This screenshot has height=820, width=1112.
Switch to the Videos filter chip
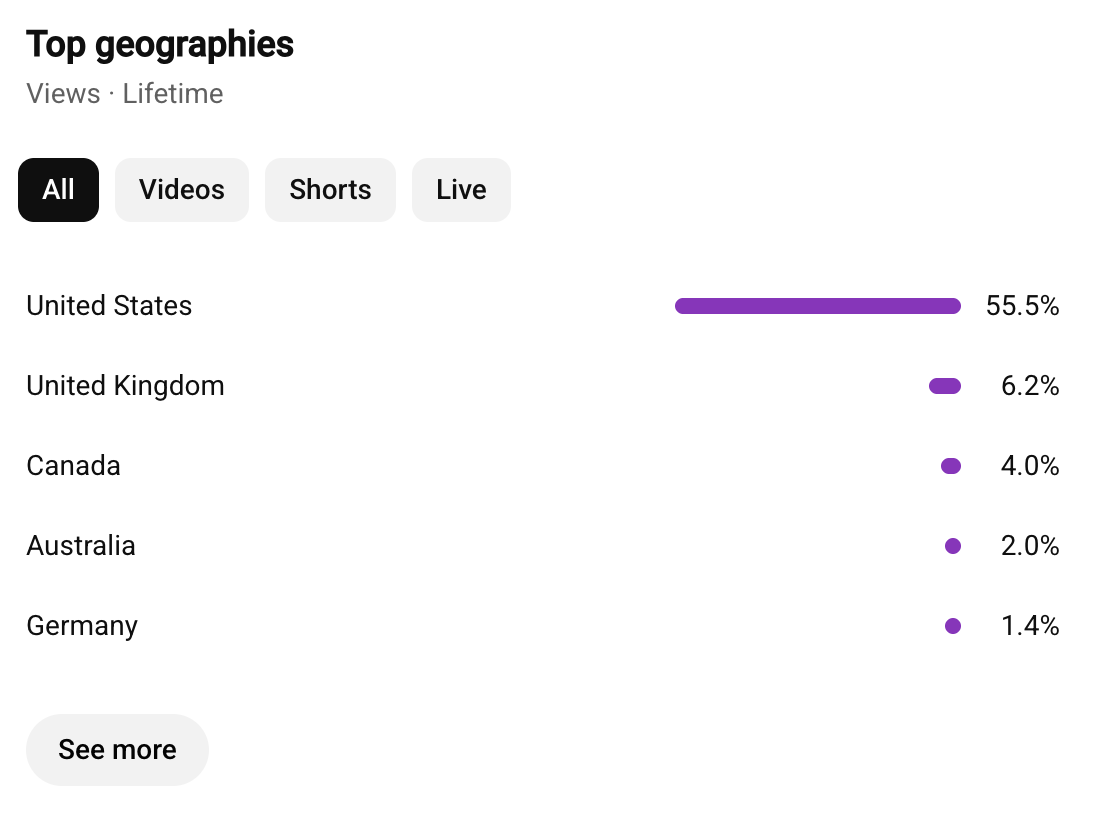(182, 190)
